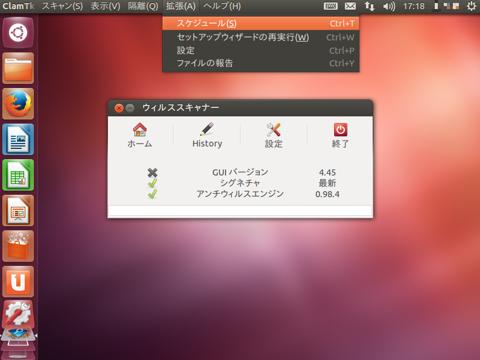Select 設定 Ctrl+P in the dropdown menu

(261, 50)
